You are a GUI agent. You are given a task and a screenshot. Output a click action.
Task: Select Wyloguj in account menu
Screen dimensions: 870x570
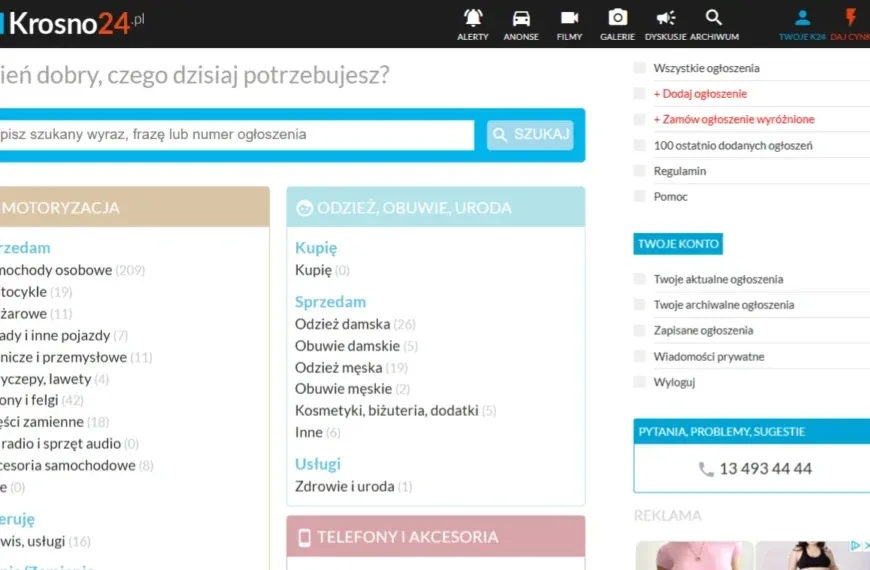(674, 382)
